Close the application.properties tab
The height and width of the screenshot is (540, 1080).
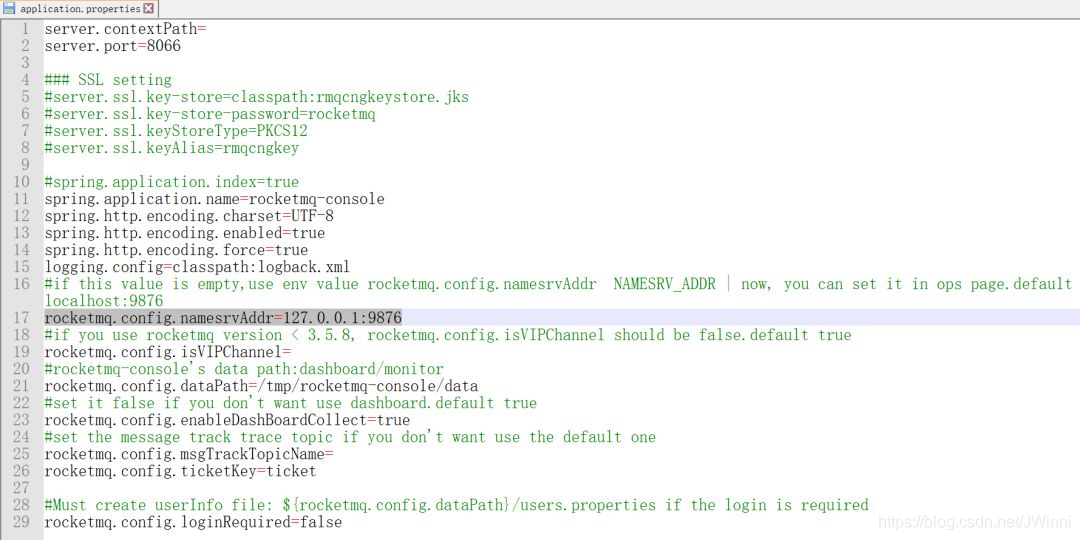click(149, 9)
